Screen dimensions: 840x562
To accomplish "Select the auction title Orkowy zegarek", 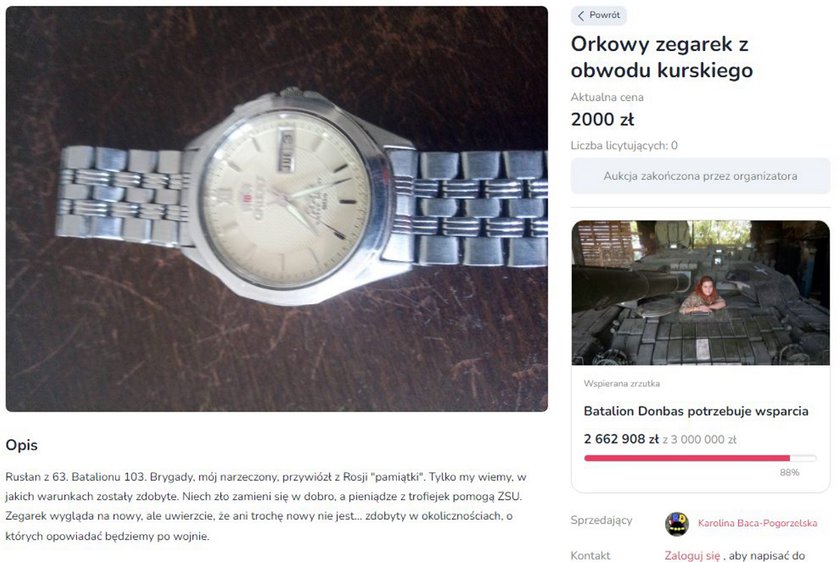I will tap(662, 57).
